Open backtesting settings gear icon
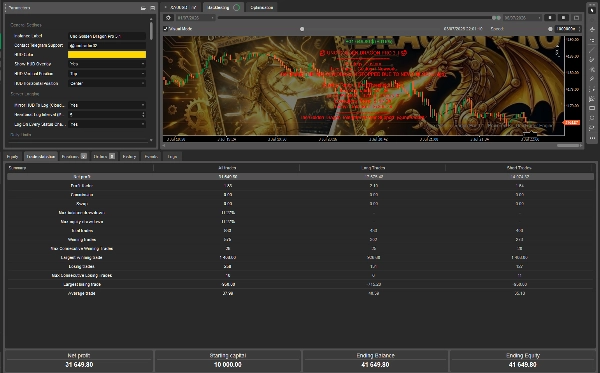This screenshot has width=600, height=373. (168, 18)
